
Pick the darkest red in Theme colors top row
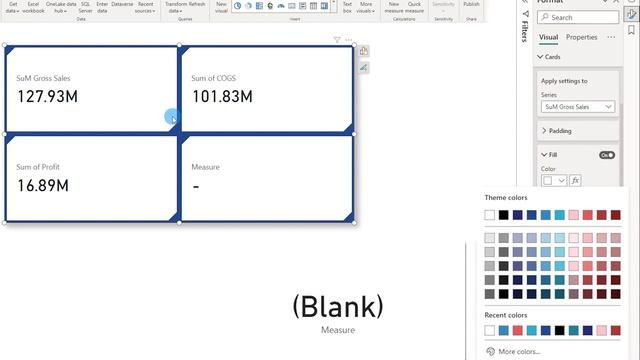pos(616,215)
